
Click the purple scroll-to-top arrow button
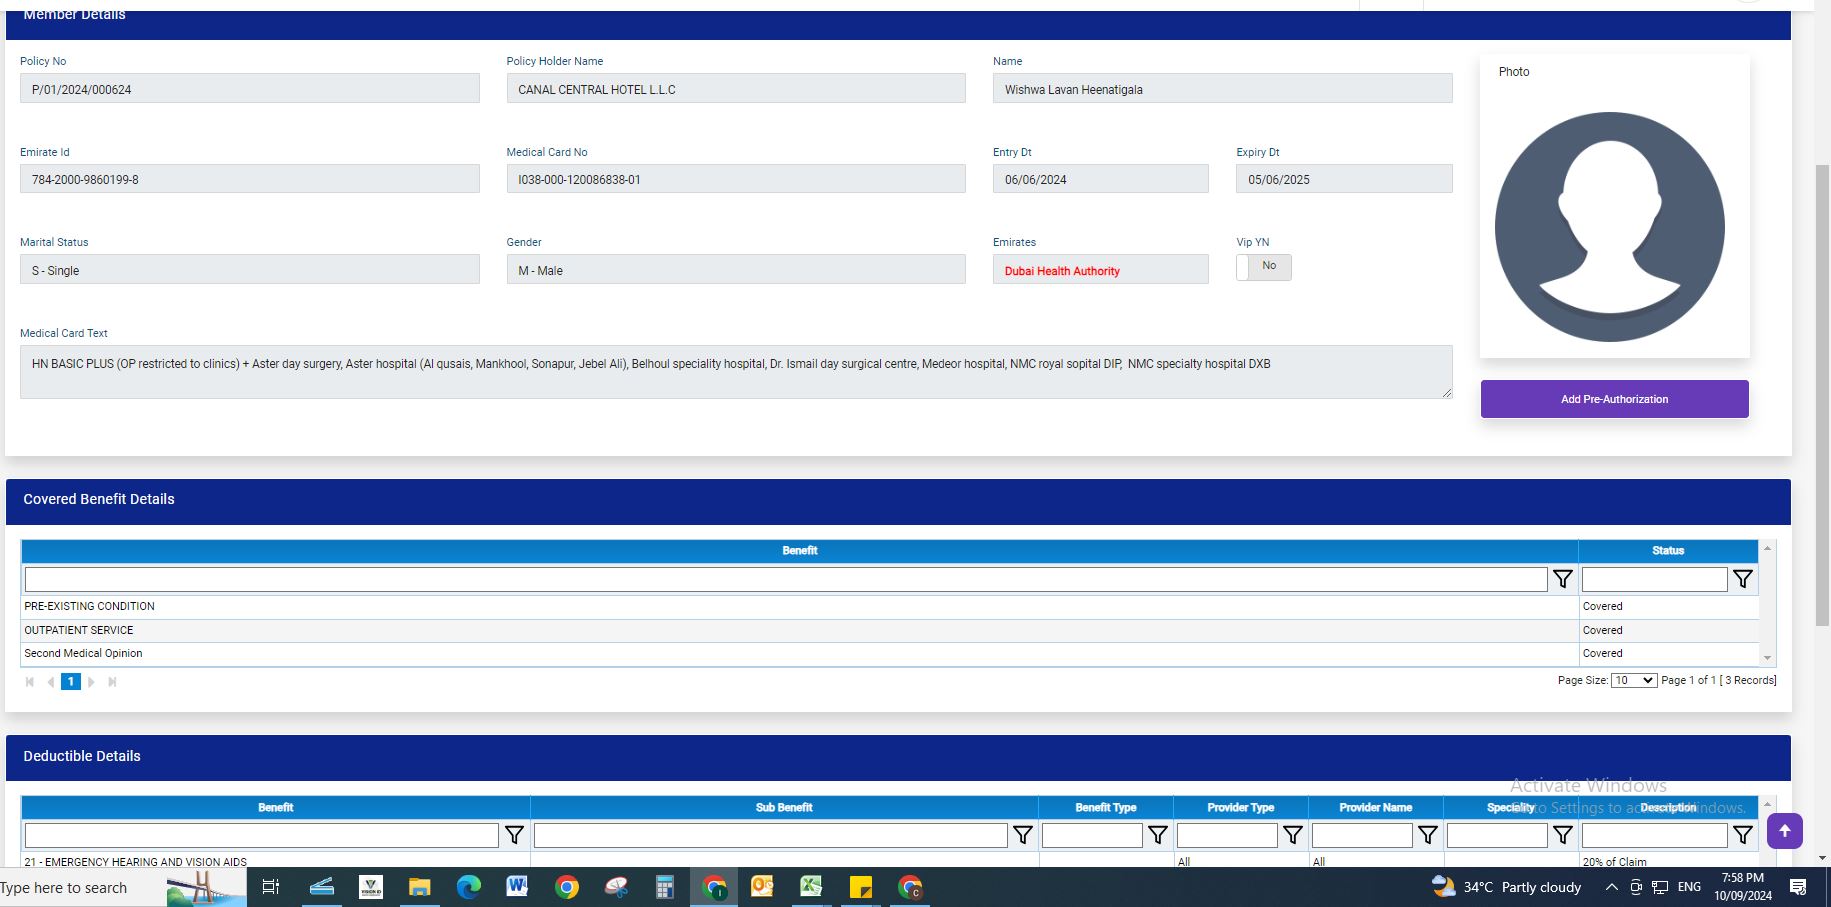coord(1784,831)
